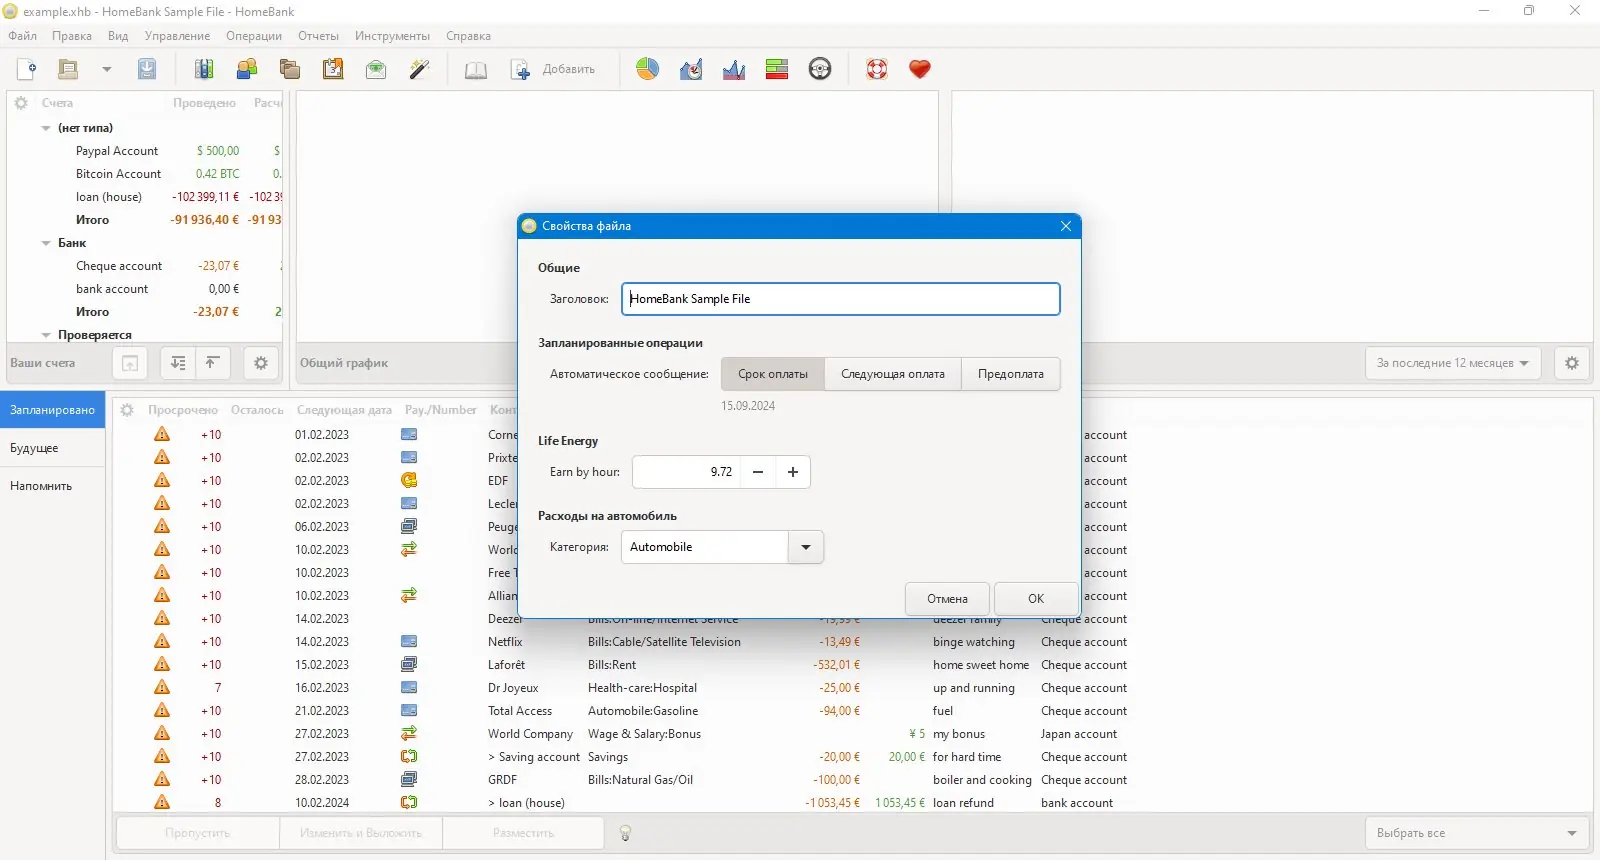The width and height of the screenshot is (1600, 860).
Task: Click the save file toolbar icon
Action: coord(147,69)
